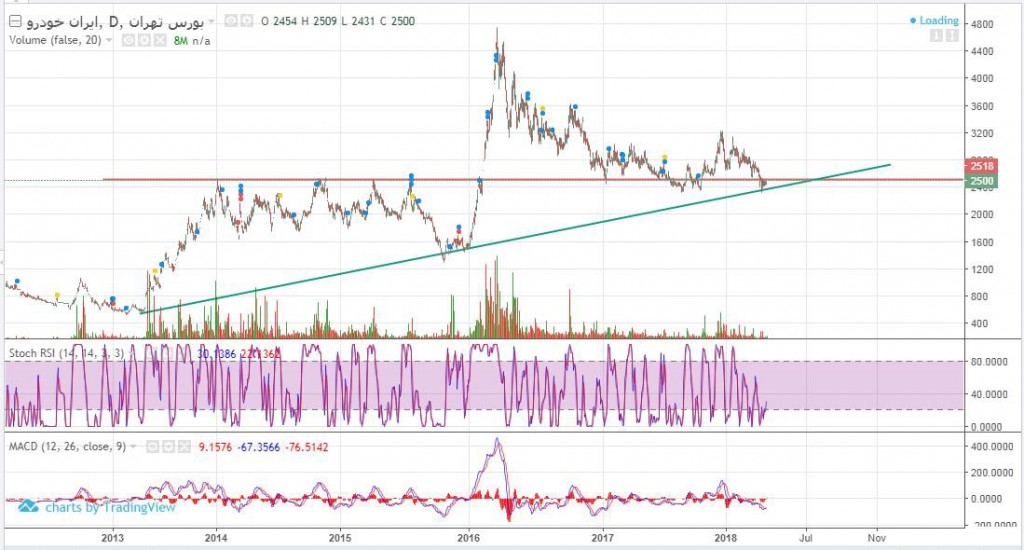Click the Loading status indicator

935,21
